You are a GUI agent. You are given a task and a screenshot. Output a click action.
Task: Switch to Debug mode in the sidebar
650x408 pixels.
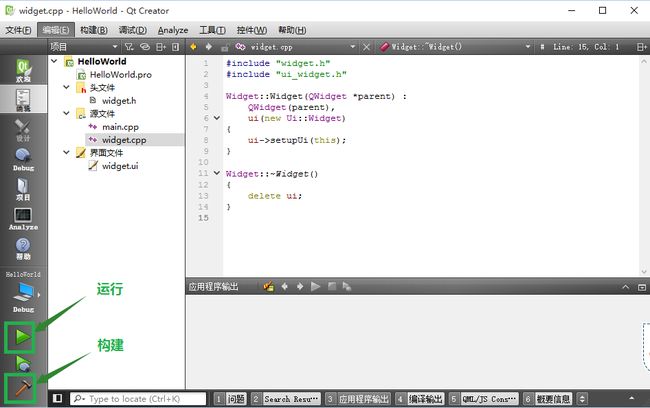23,159
